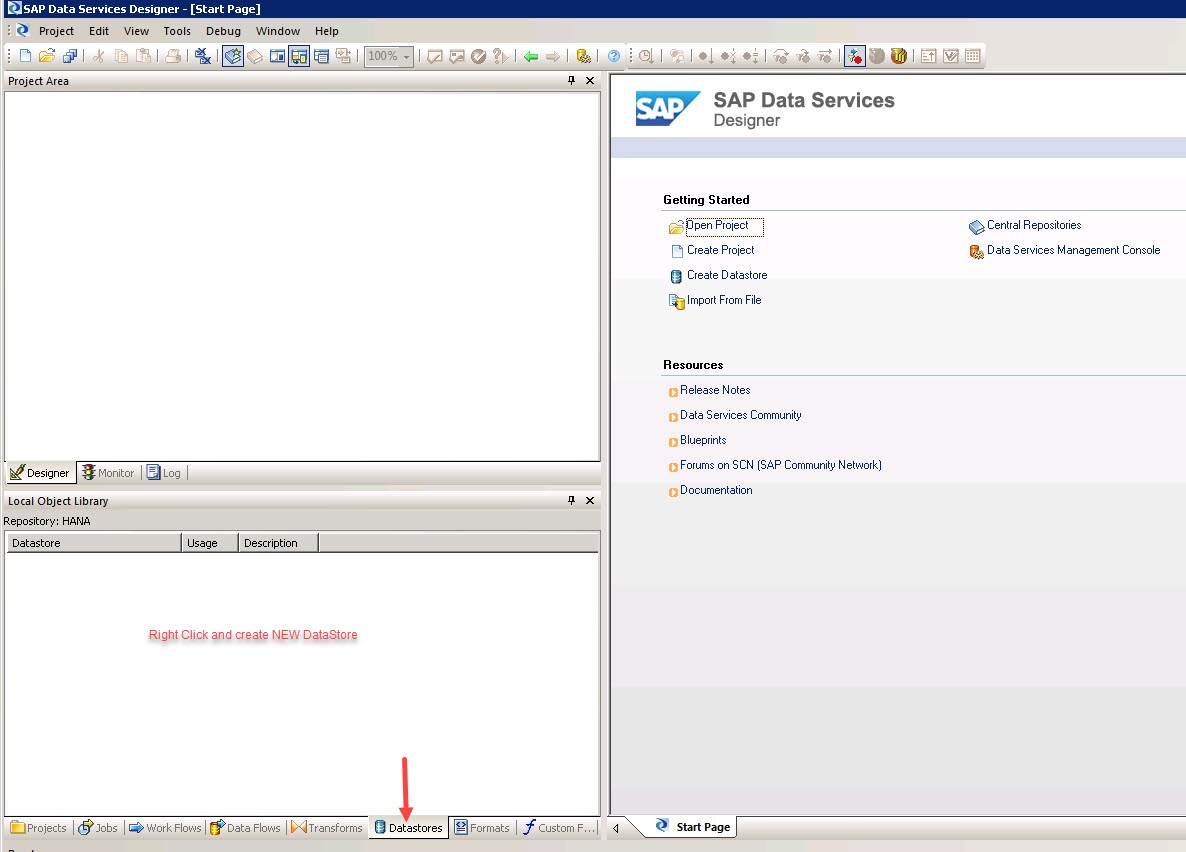Screen dimensions: 1186x852
Task: Click View Enabled Descriptions toolbar icon
Action: (343, 56)
